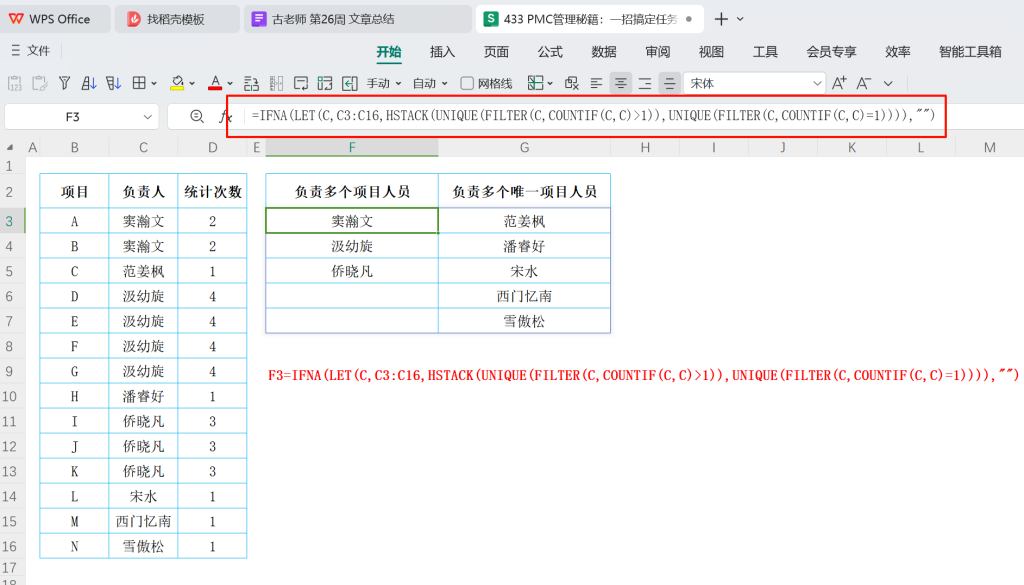Click the format painter clipboard icon

(x=40, y=84)
